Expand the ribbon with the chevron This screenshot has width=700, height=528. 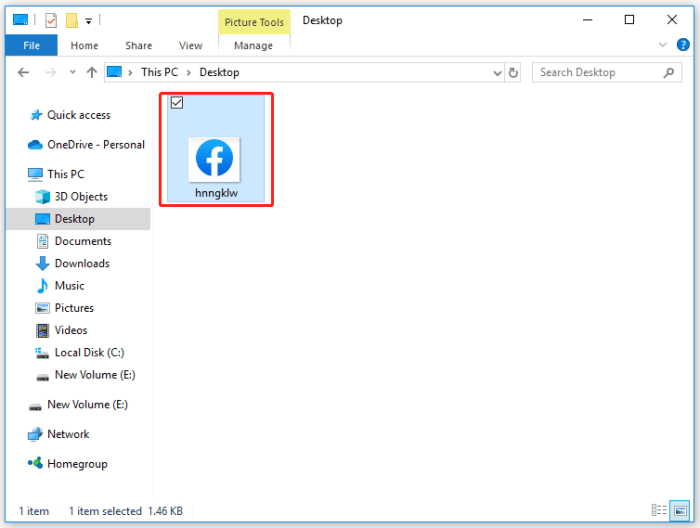(662, 45)
